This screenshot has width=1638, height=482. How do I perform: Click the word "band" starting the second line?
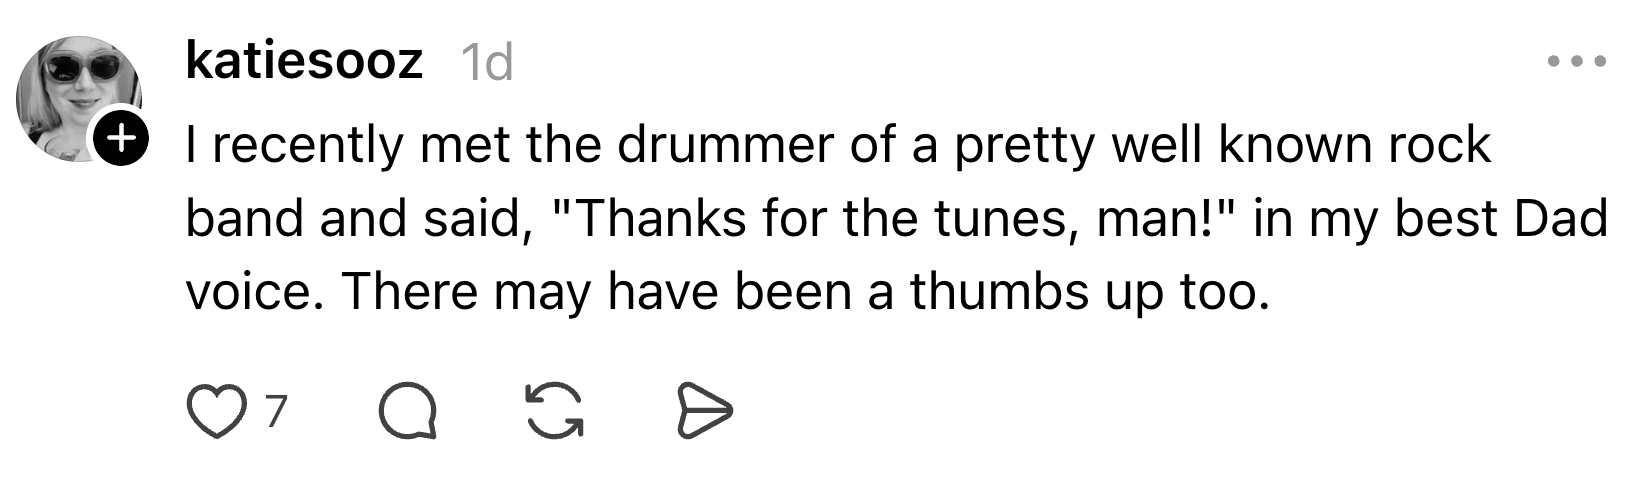pos(245,219)
